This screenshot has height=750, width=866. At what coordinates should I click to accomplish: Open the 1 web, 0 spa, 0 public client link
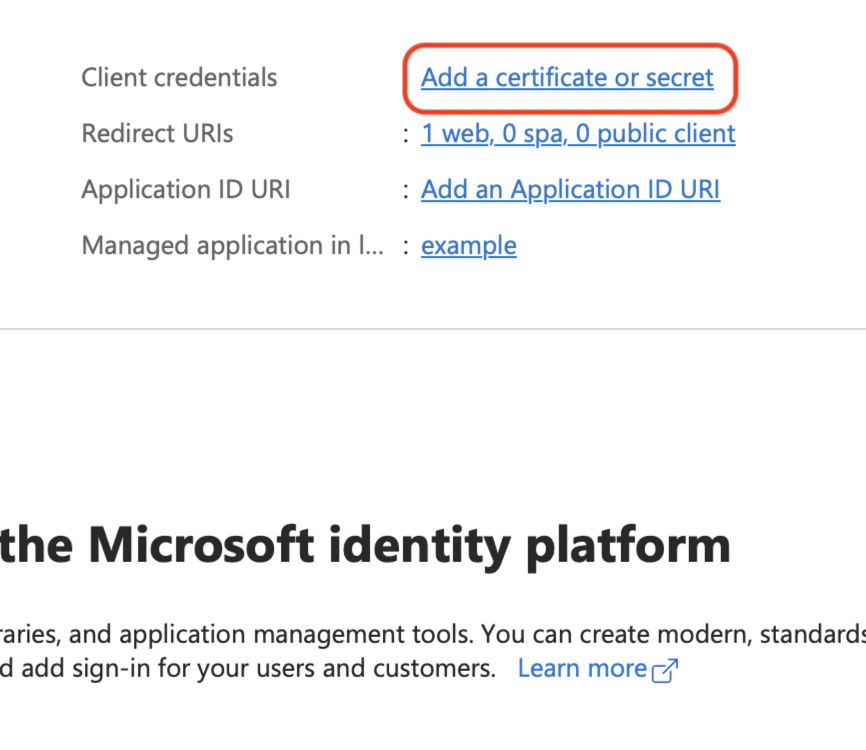(x=578, y=134)
